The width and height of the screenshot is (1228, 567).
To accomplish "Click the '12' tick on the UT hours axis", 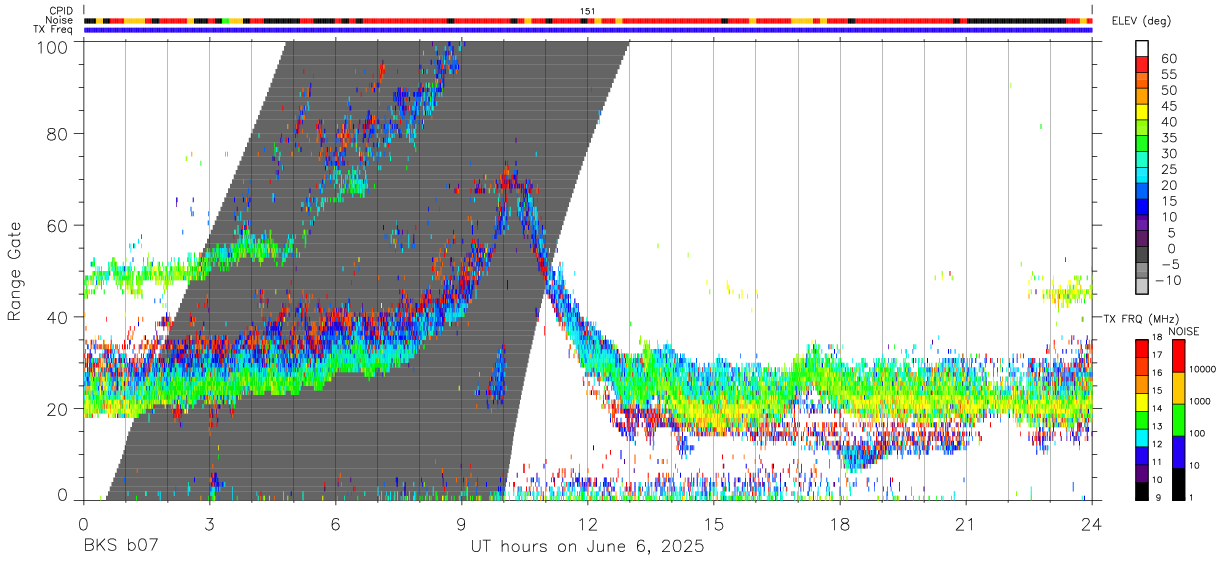I will coord(588,523).
